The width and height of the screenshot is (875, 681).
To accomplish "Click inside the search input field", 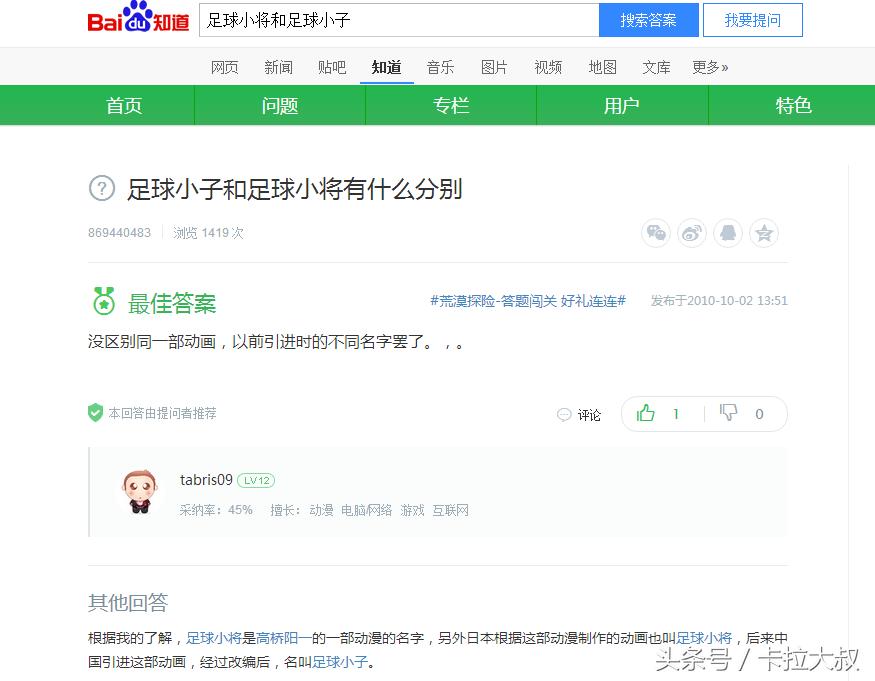I will click(x=400, y=20).
